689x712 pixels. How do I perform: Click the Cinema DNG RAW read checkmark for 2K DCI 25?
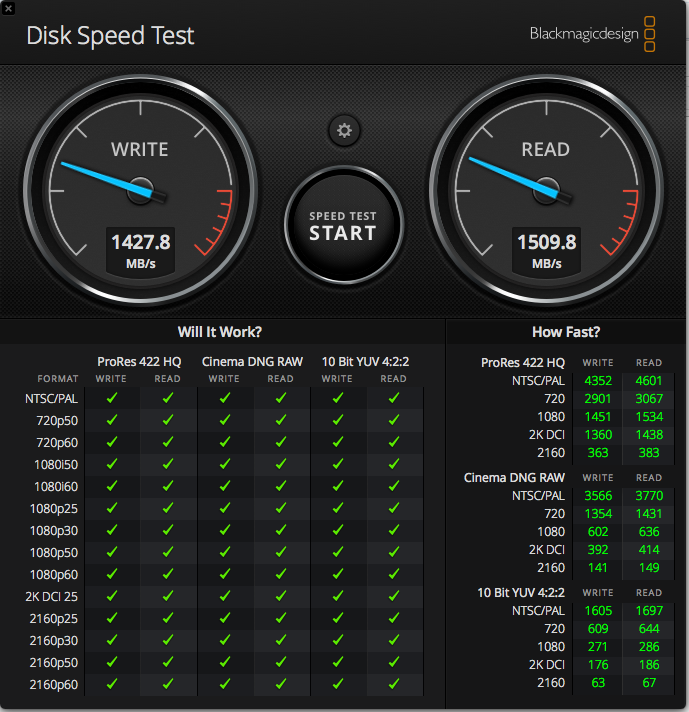(281, 596)
